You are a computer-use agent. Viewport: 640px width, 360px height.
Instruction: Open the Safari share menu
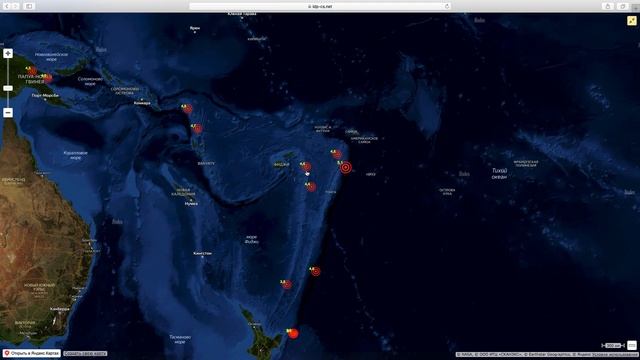click(x=608, y=6)
